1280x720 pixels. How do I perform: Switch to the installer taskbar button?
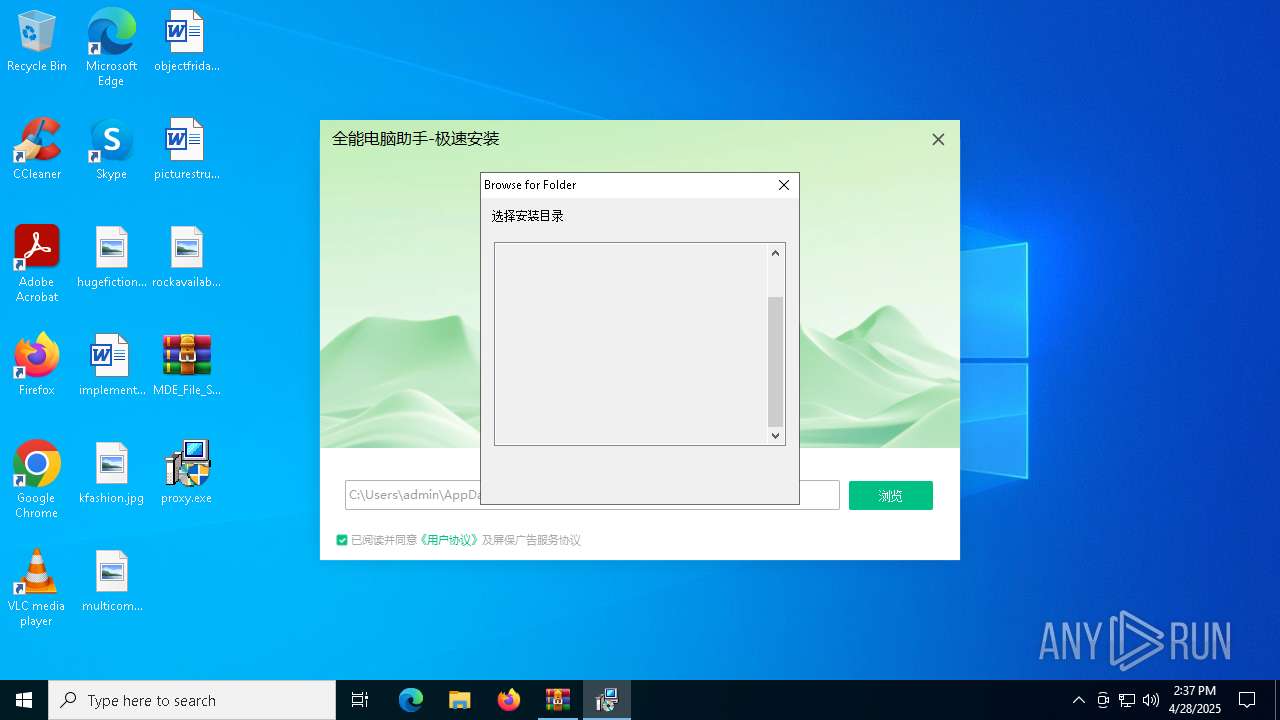[x=607, y=700]
